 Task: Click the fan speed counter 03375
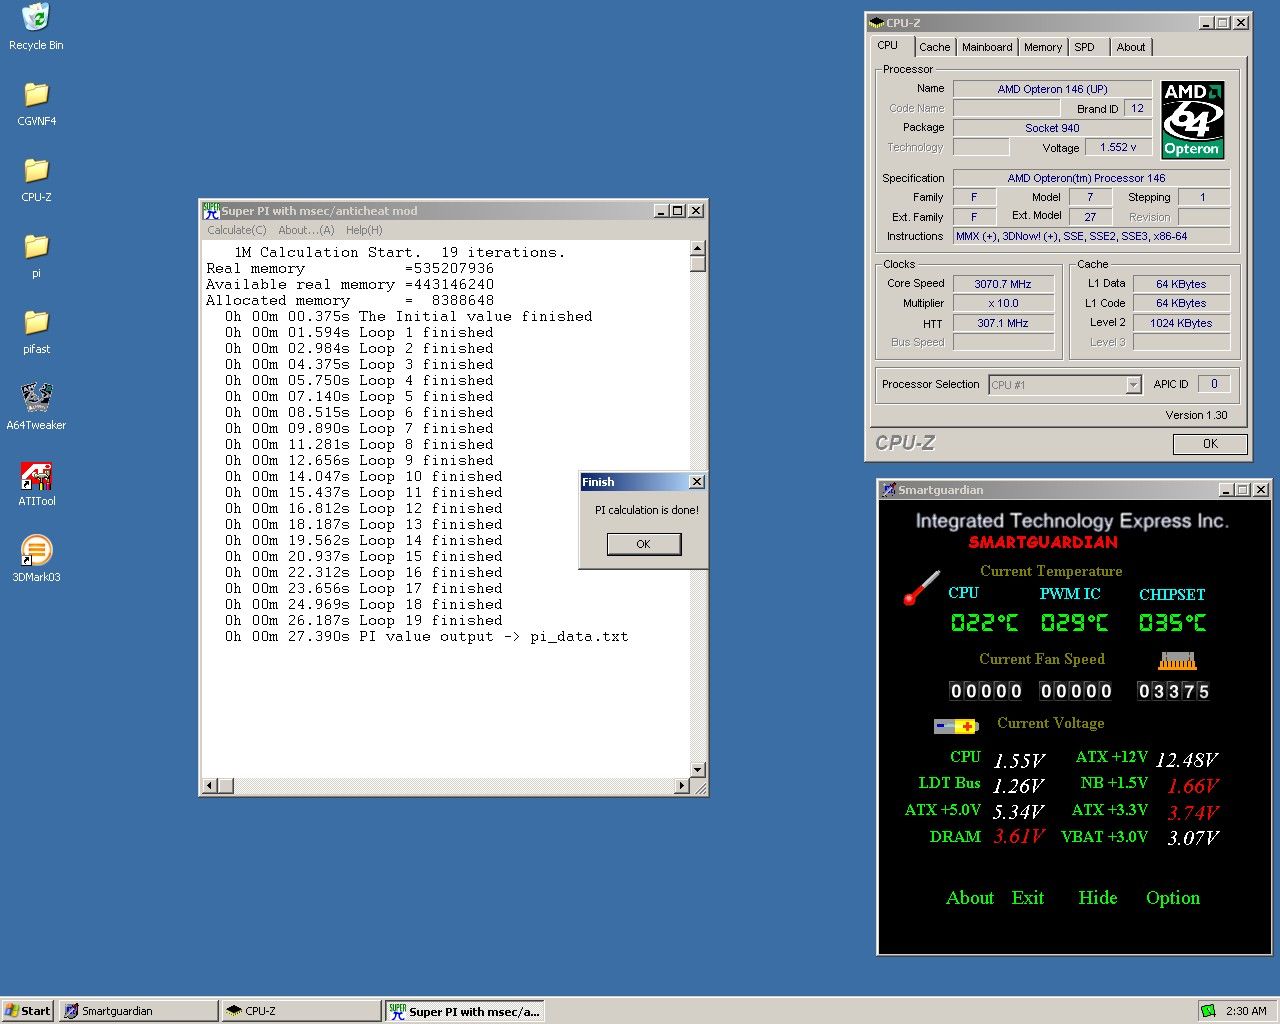(1174, 691)
